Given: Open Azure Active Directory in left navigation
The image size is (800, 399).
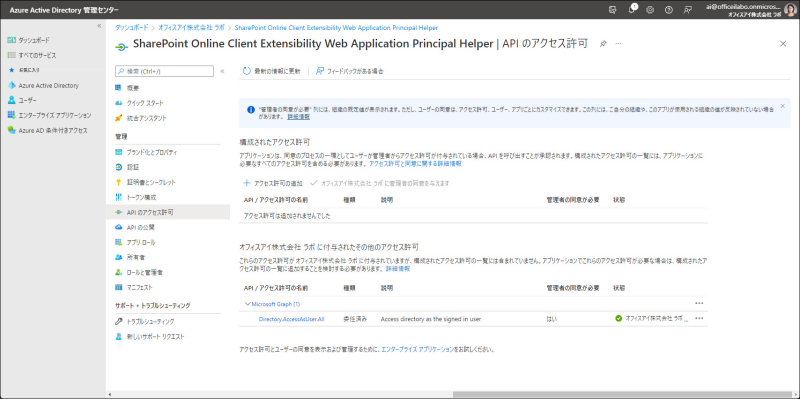Looking at the screenshot, I should tap(48, 85).
